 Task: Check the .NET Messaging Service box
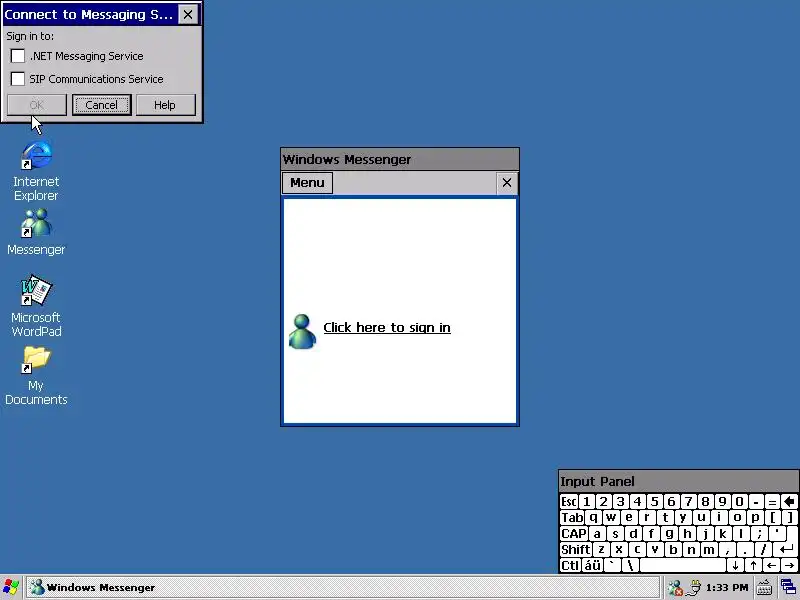(18, 56)
